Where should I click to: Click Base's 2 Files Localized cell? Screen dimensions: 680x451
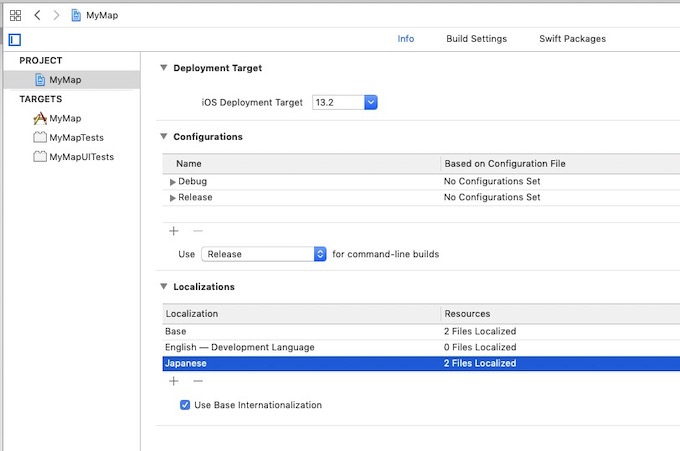(x=480, y=331)
